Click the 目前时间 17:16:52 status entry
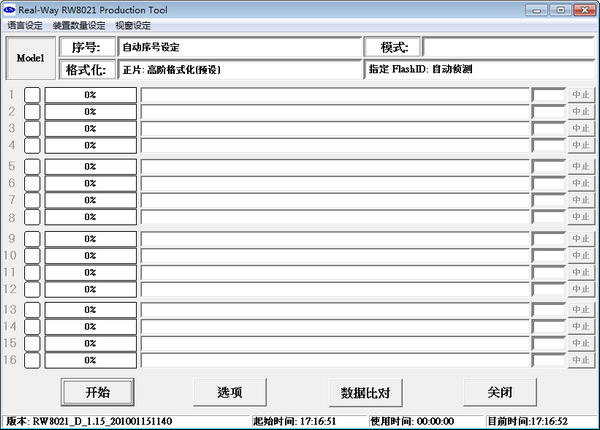Image resolution: width=600 pixels, height=430 pixels. coord(528,421)
